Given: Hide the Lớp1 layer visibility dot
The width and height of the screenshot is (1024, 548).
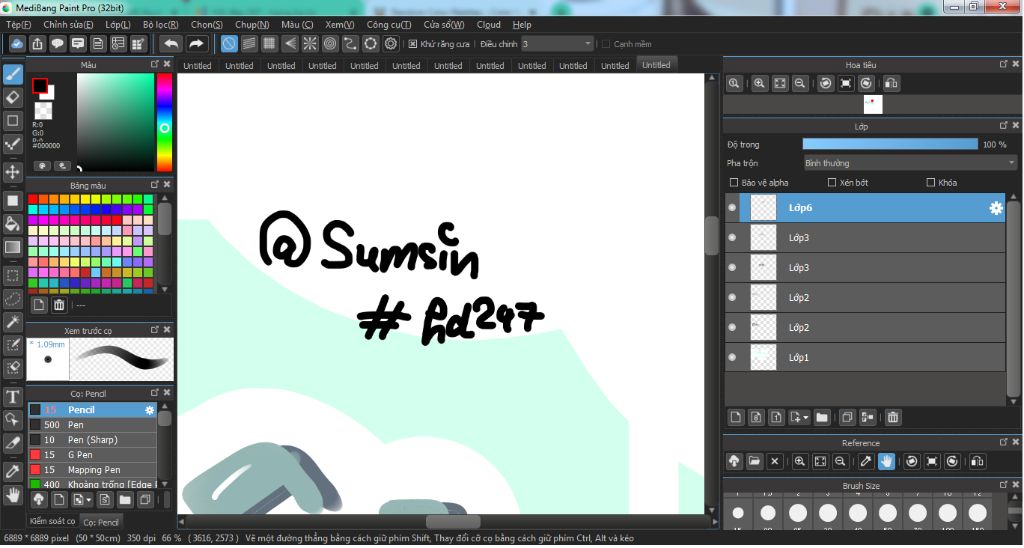Looking at the screenshot, I should pos(732,357).
